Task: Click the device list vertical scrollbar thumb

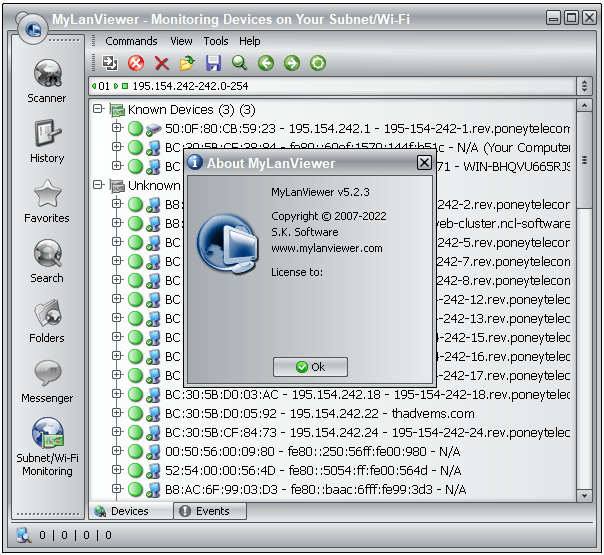Action: [x=584, y=160]
